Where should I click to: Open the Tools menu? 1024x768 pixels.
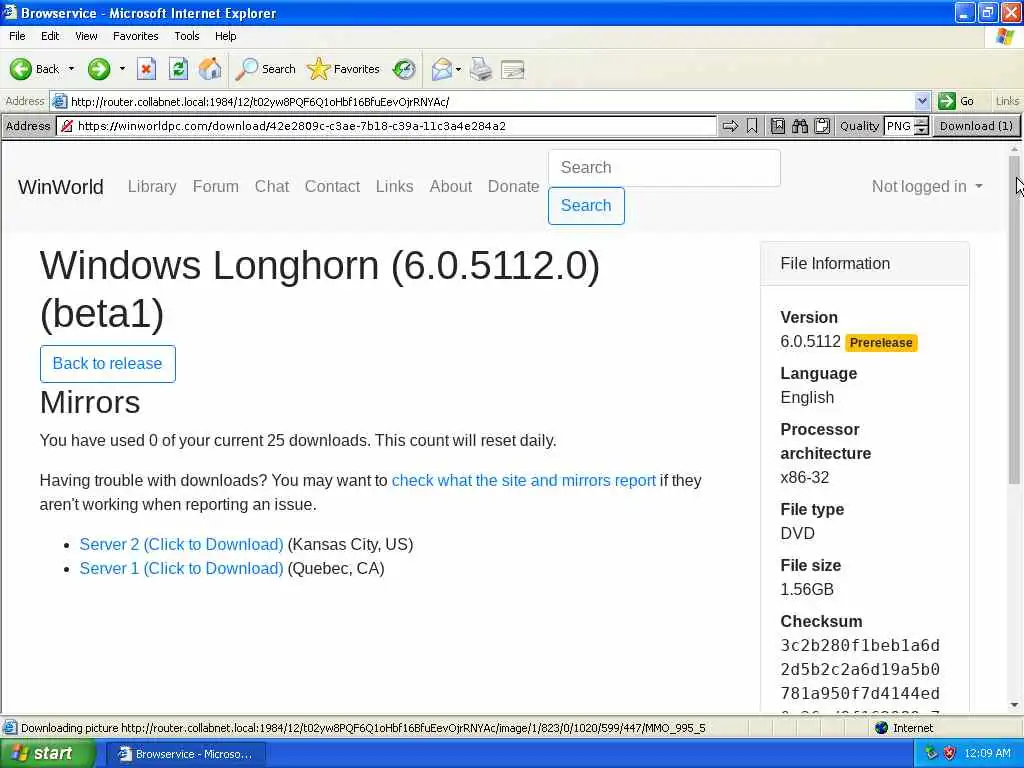[186, 36]
